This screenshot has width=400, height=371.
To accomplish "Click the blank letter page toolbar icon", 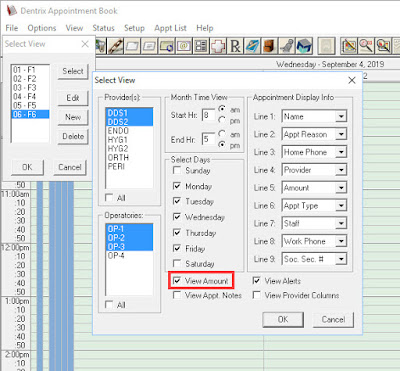I will coord(132,46).
